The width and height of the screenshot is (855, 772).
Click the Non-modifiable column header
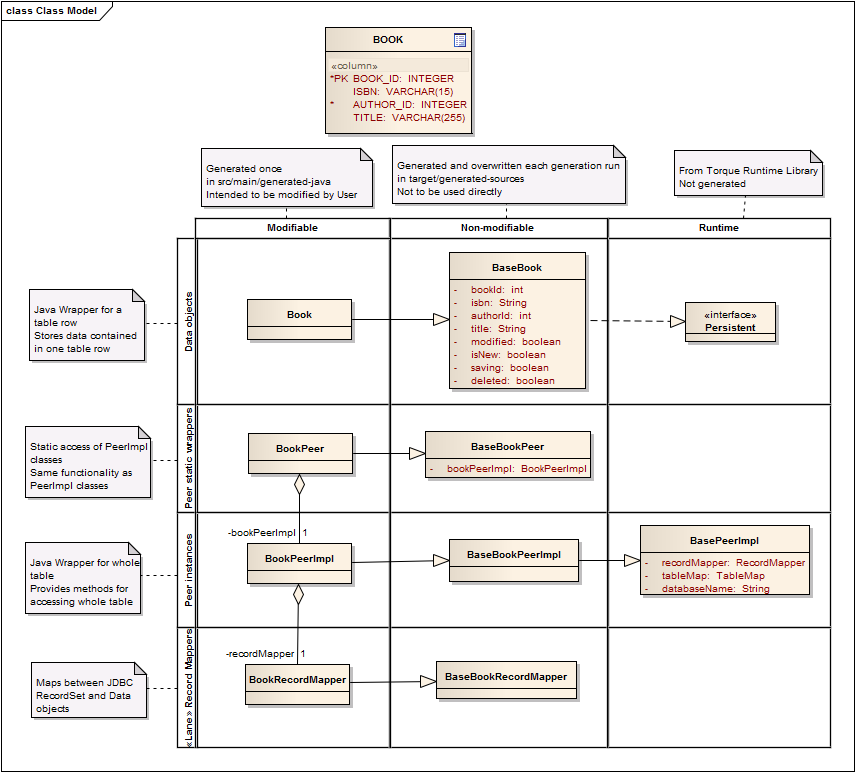point(498,228)
